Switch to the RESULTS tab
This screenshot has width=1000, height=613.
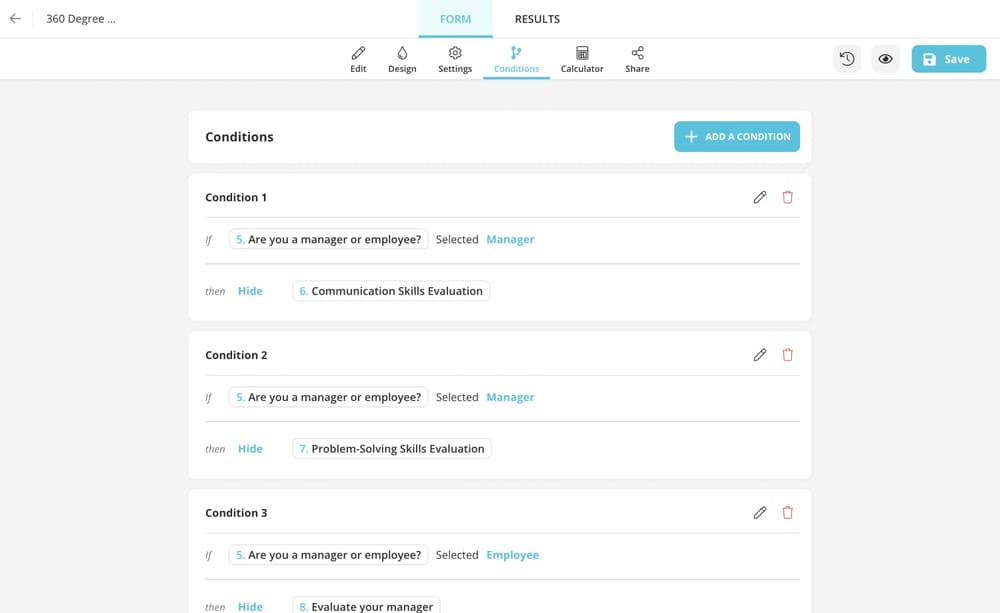(x=537, y=19)
